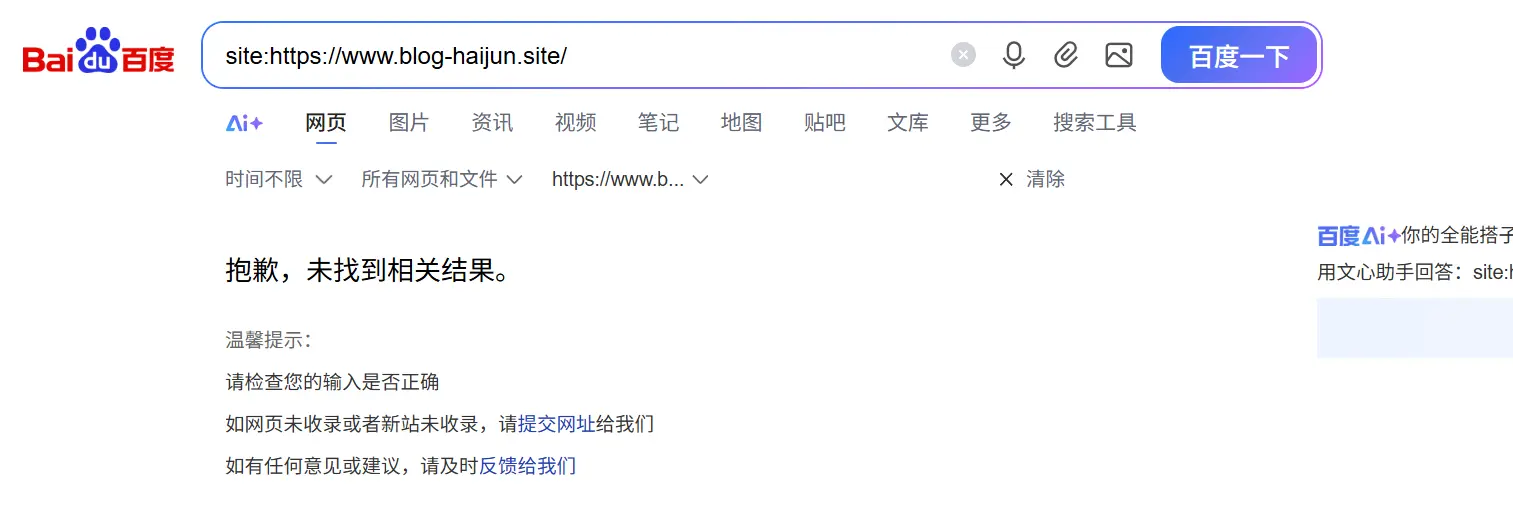Viewport: 1513px width, 505px height.
Task: Click the X icon beside 清除
Action: (1006, 180)
